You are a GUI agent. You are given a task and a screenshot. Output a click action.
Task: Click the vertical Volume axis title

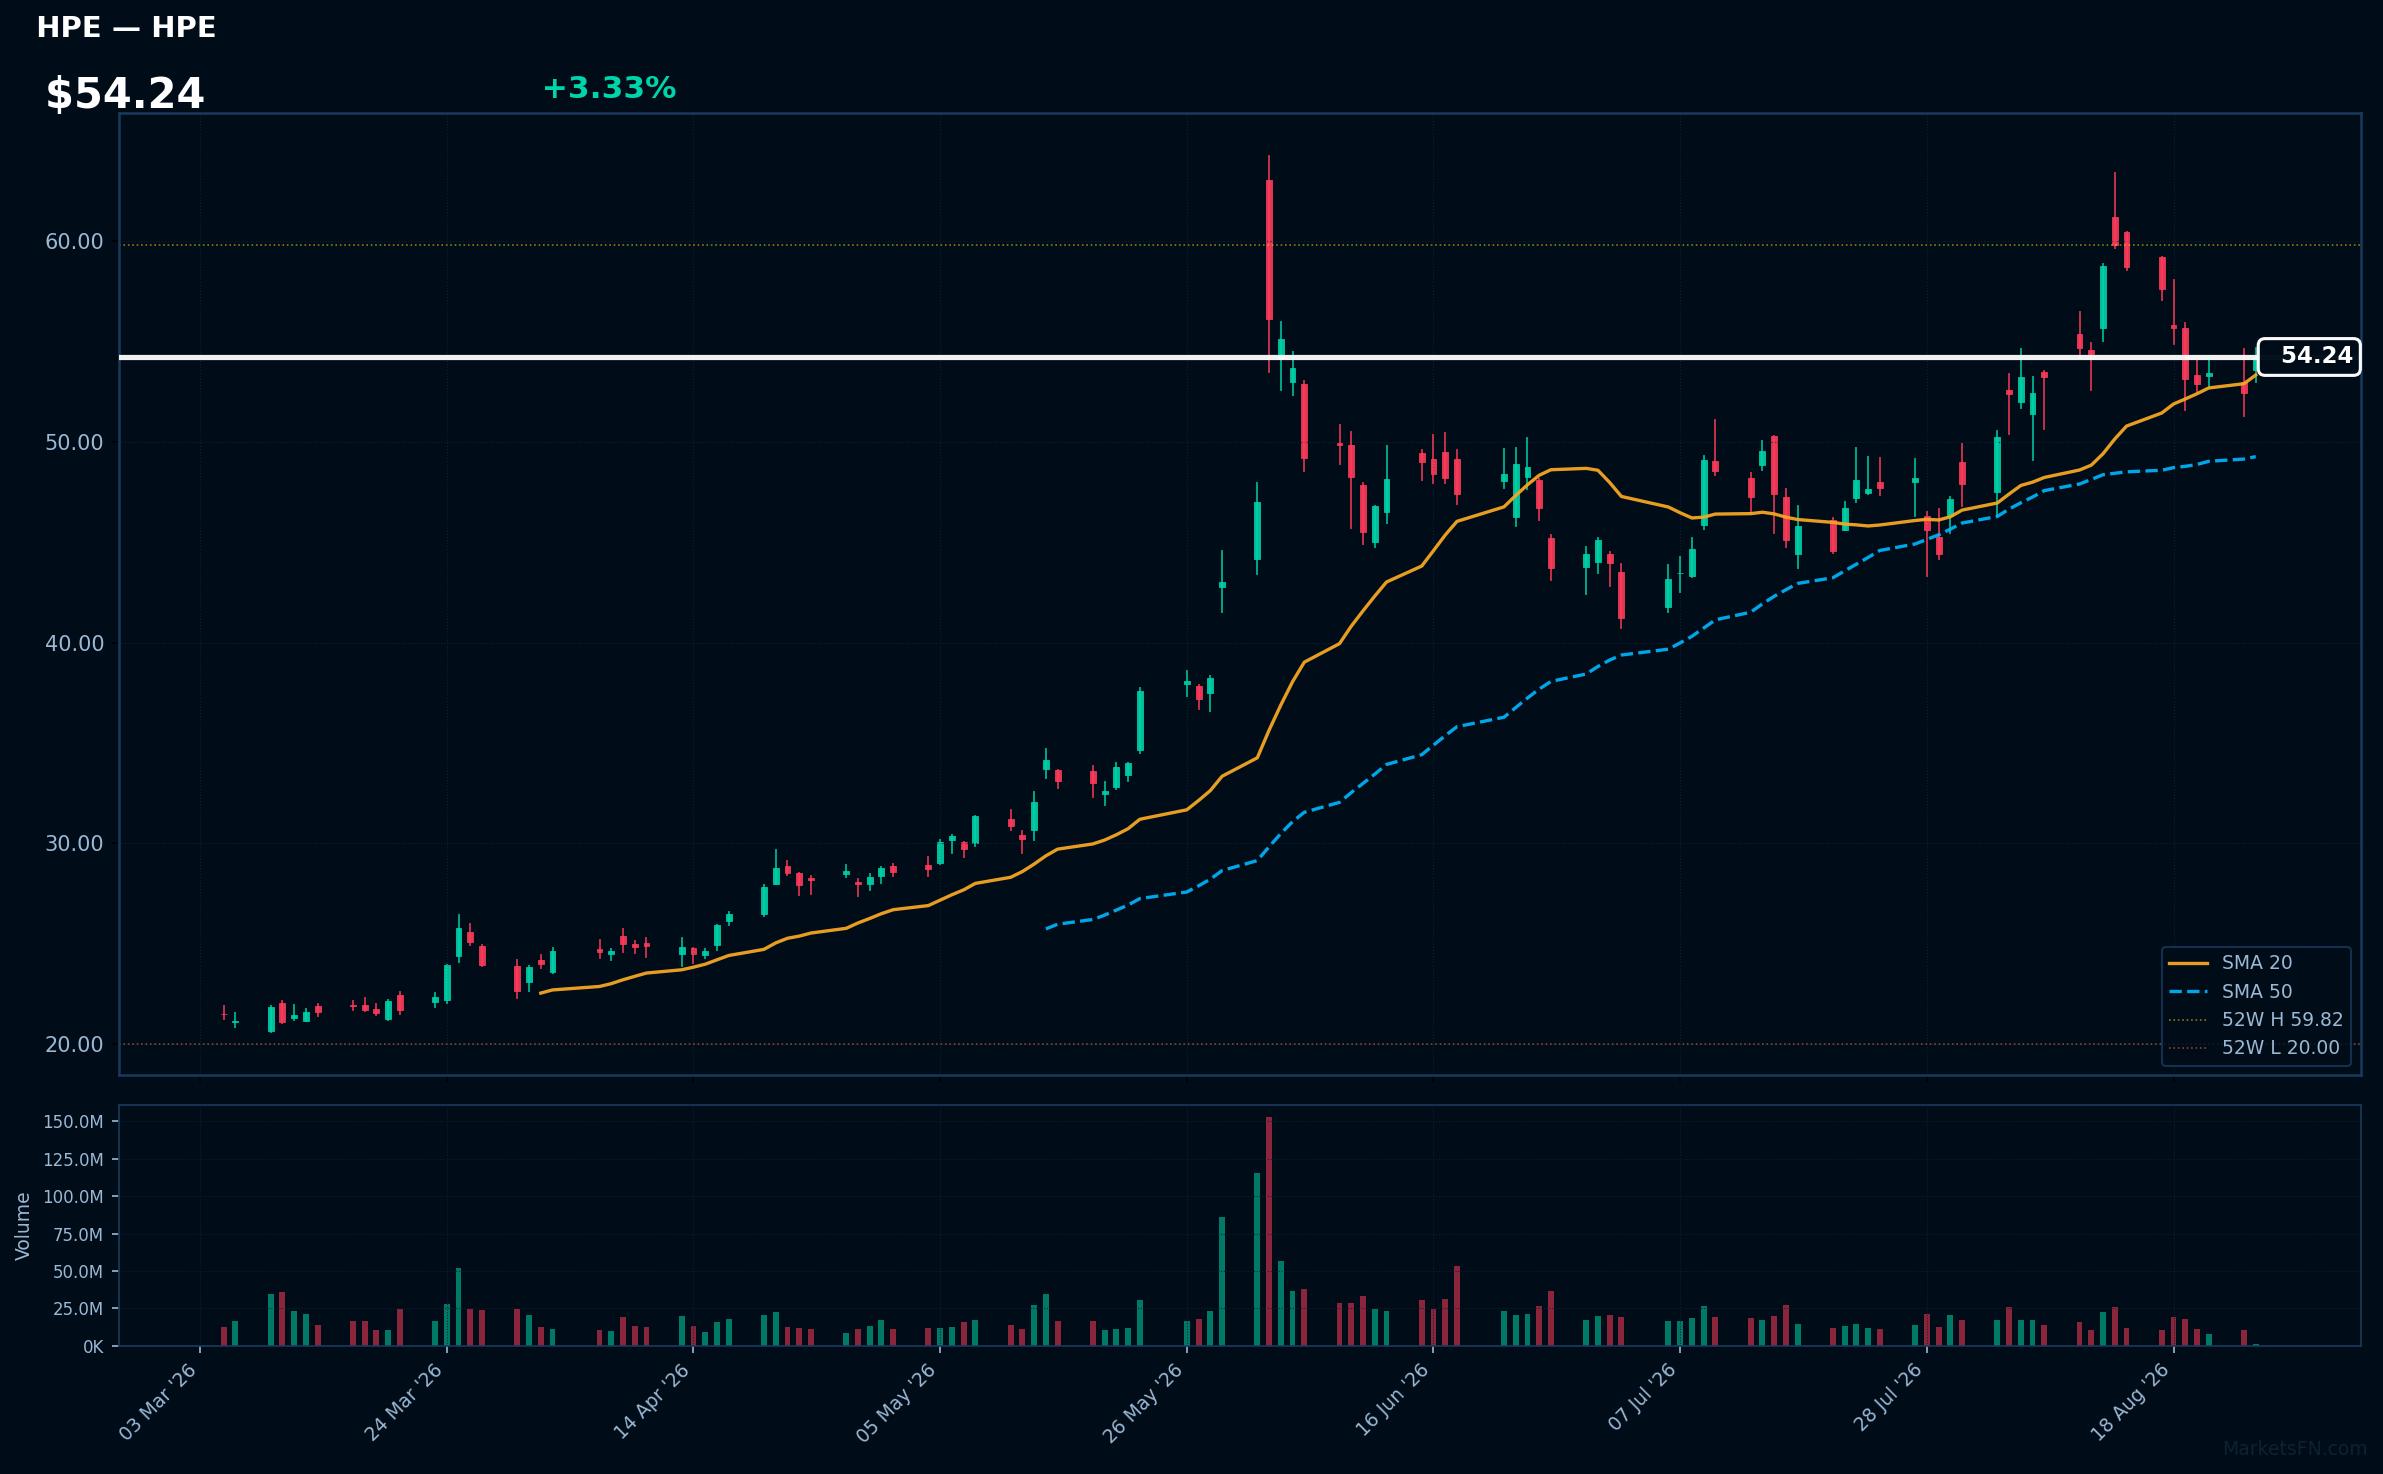click(x=23, y=1226)
